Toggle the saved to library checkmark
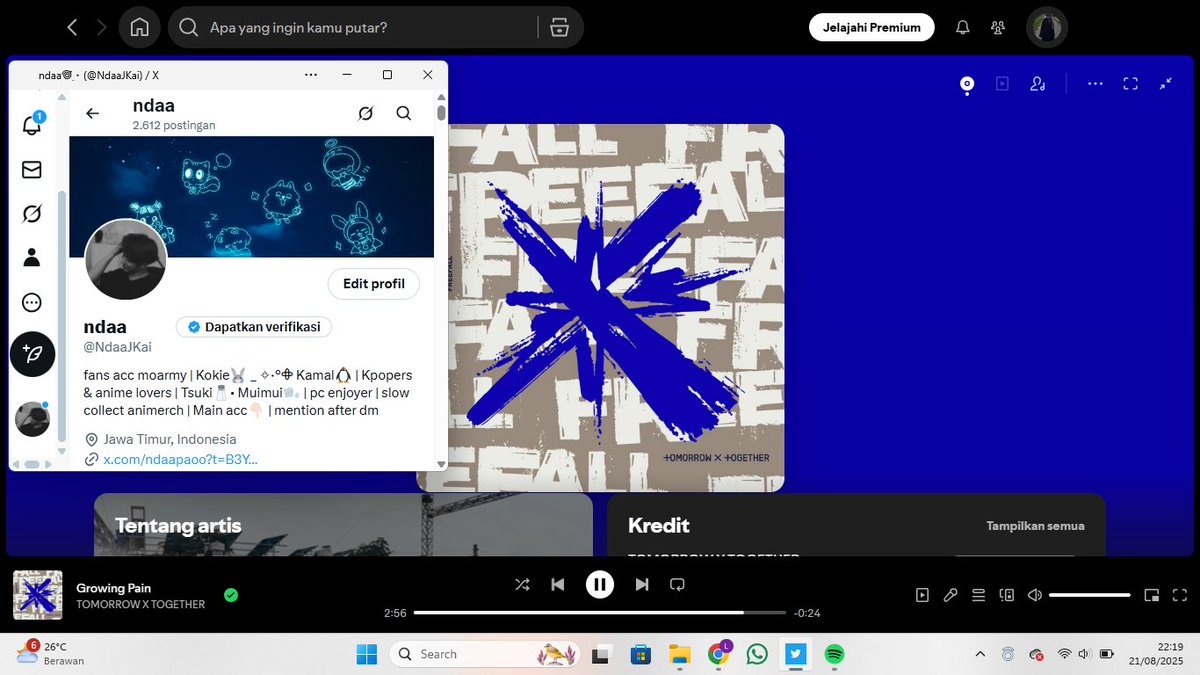 coord(231,595)
